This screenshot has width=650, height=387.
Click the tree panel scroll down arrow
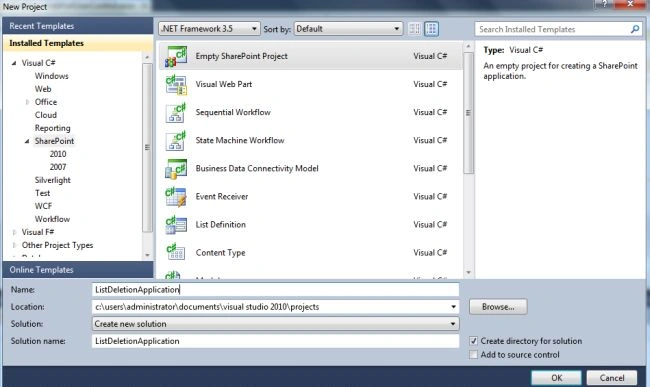(147, 255)
